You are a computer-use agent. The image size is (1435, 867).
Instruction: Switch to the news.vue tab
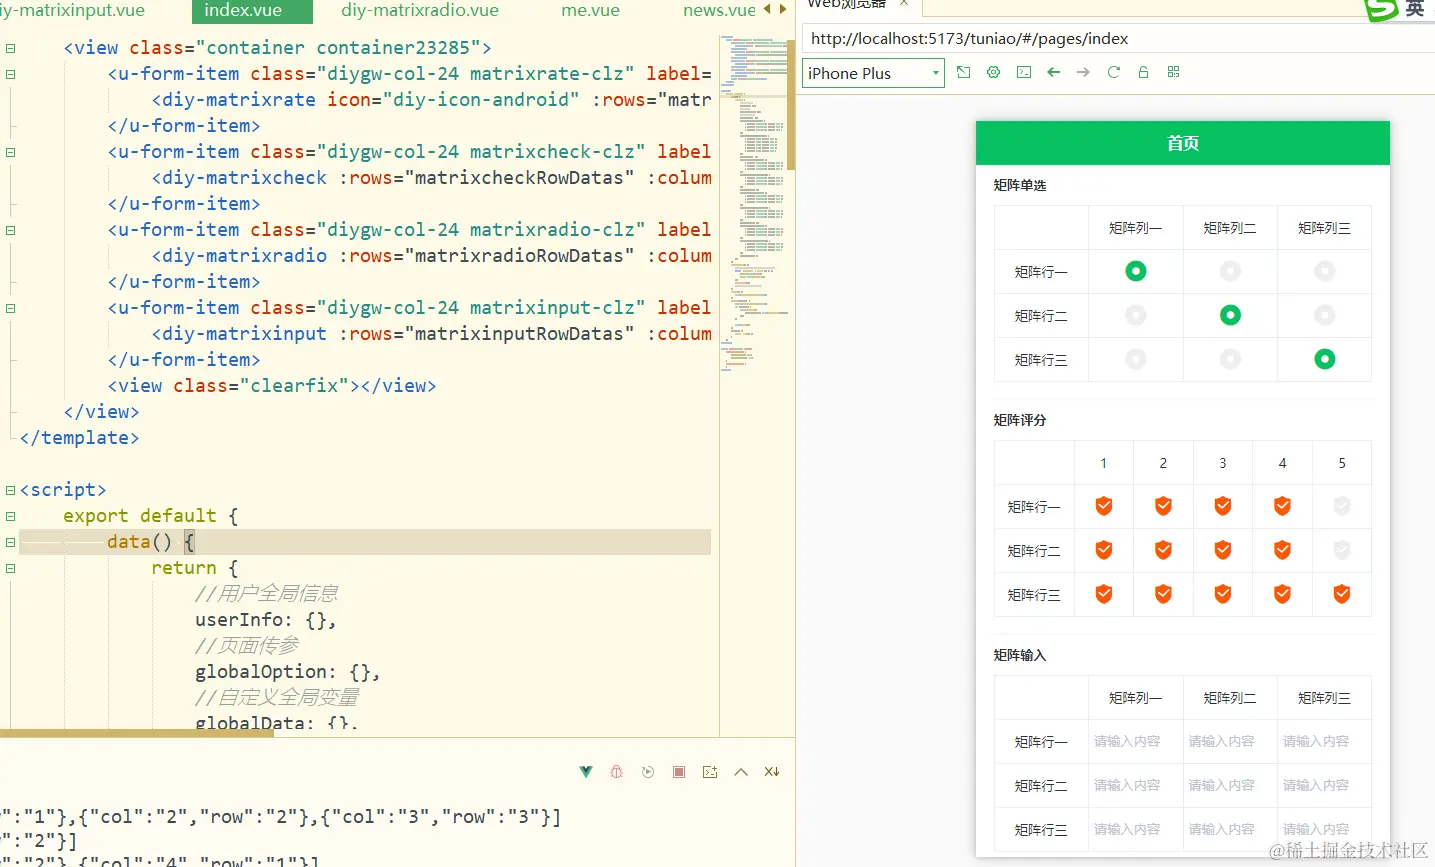(719, 11)
